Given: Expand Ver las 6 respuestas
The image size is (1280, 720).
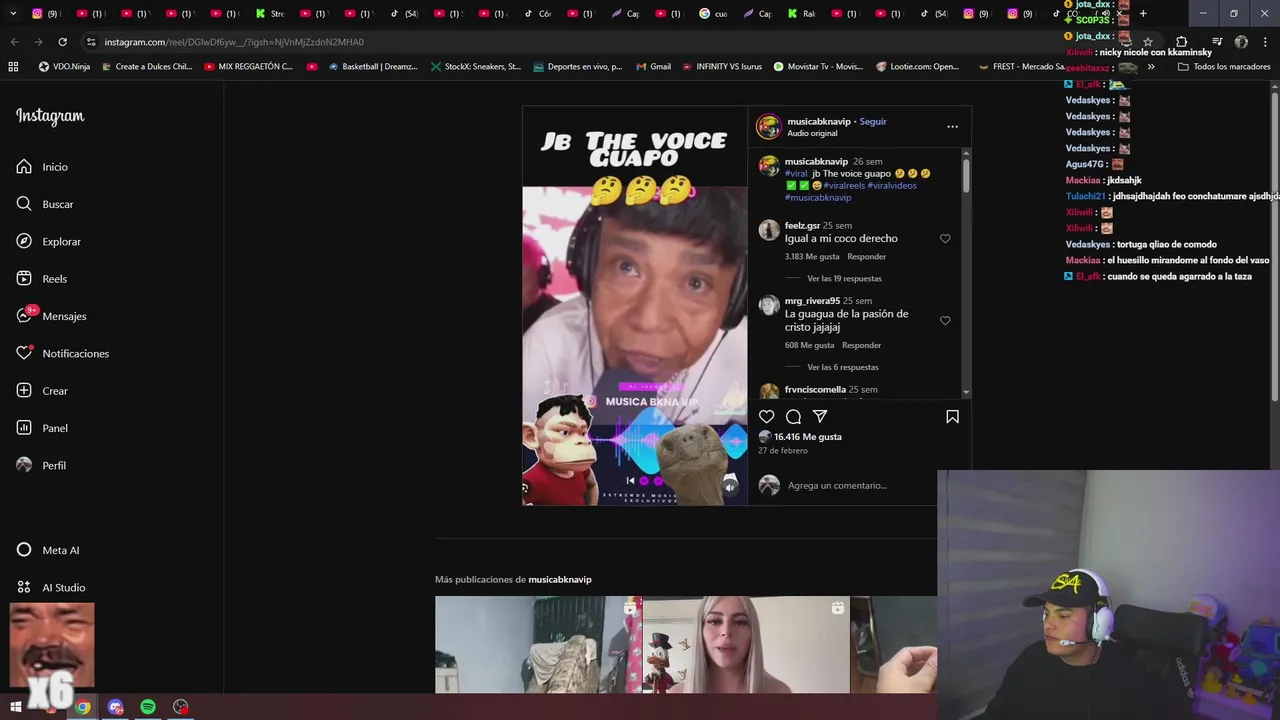Looking at the screenshot, I should (x=843, y=367).
